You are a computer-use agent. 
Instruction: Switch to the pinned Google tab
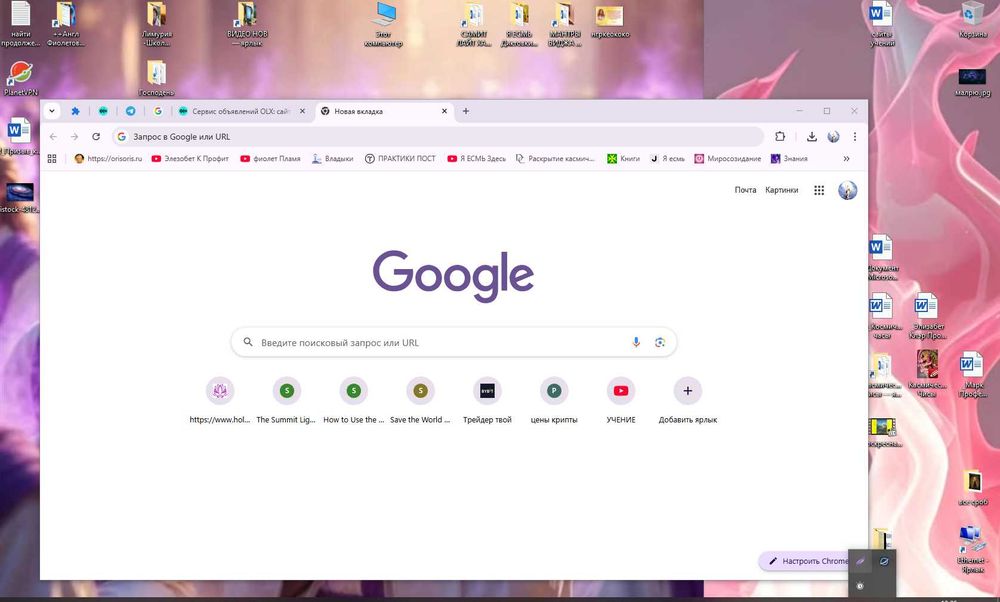158,111
